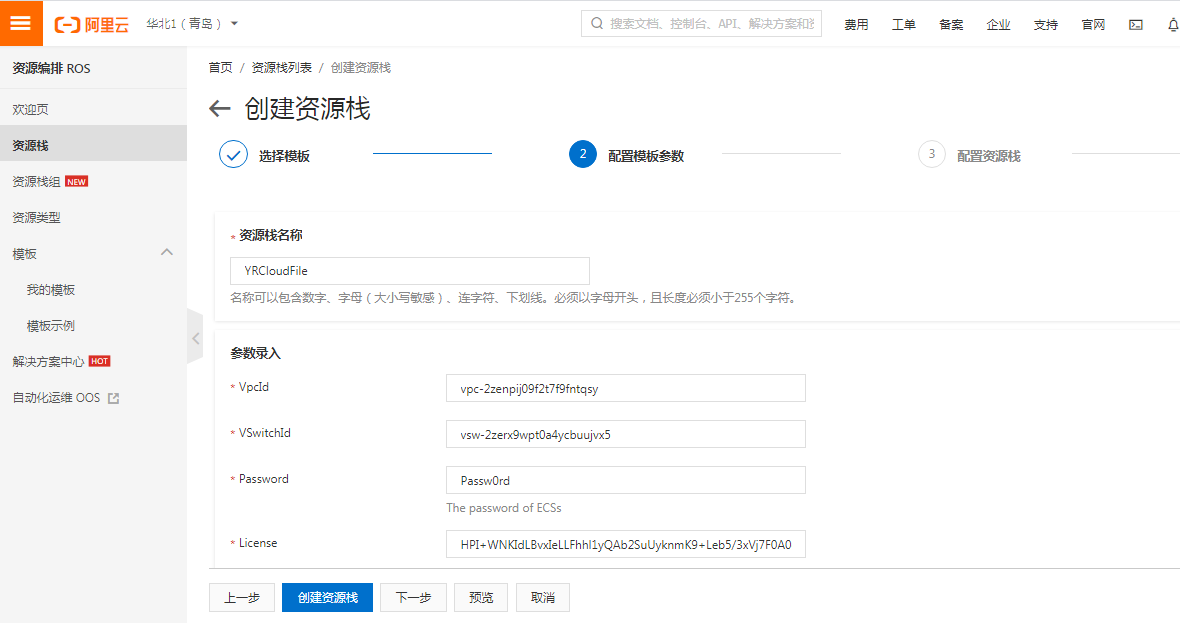Image resolution: width=1180 pixels, height=623 pixels.
Task: Click the 预览 button
Action: click(x=481, y=597)
